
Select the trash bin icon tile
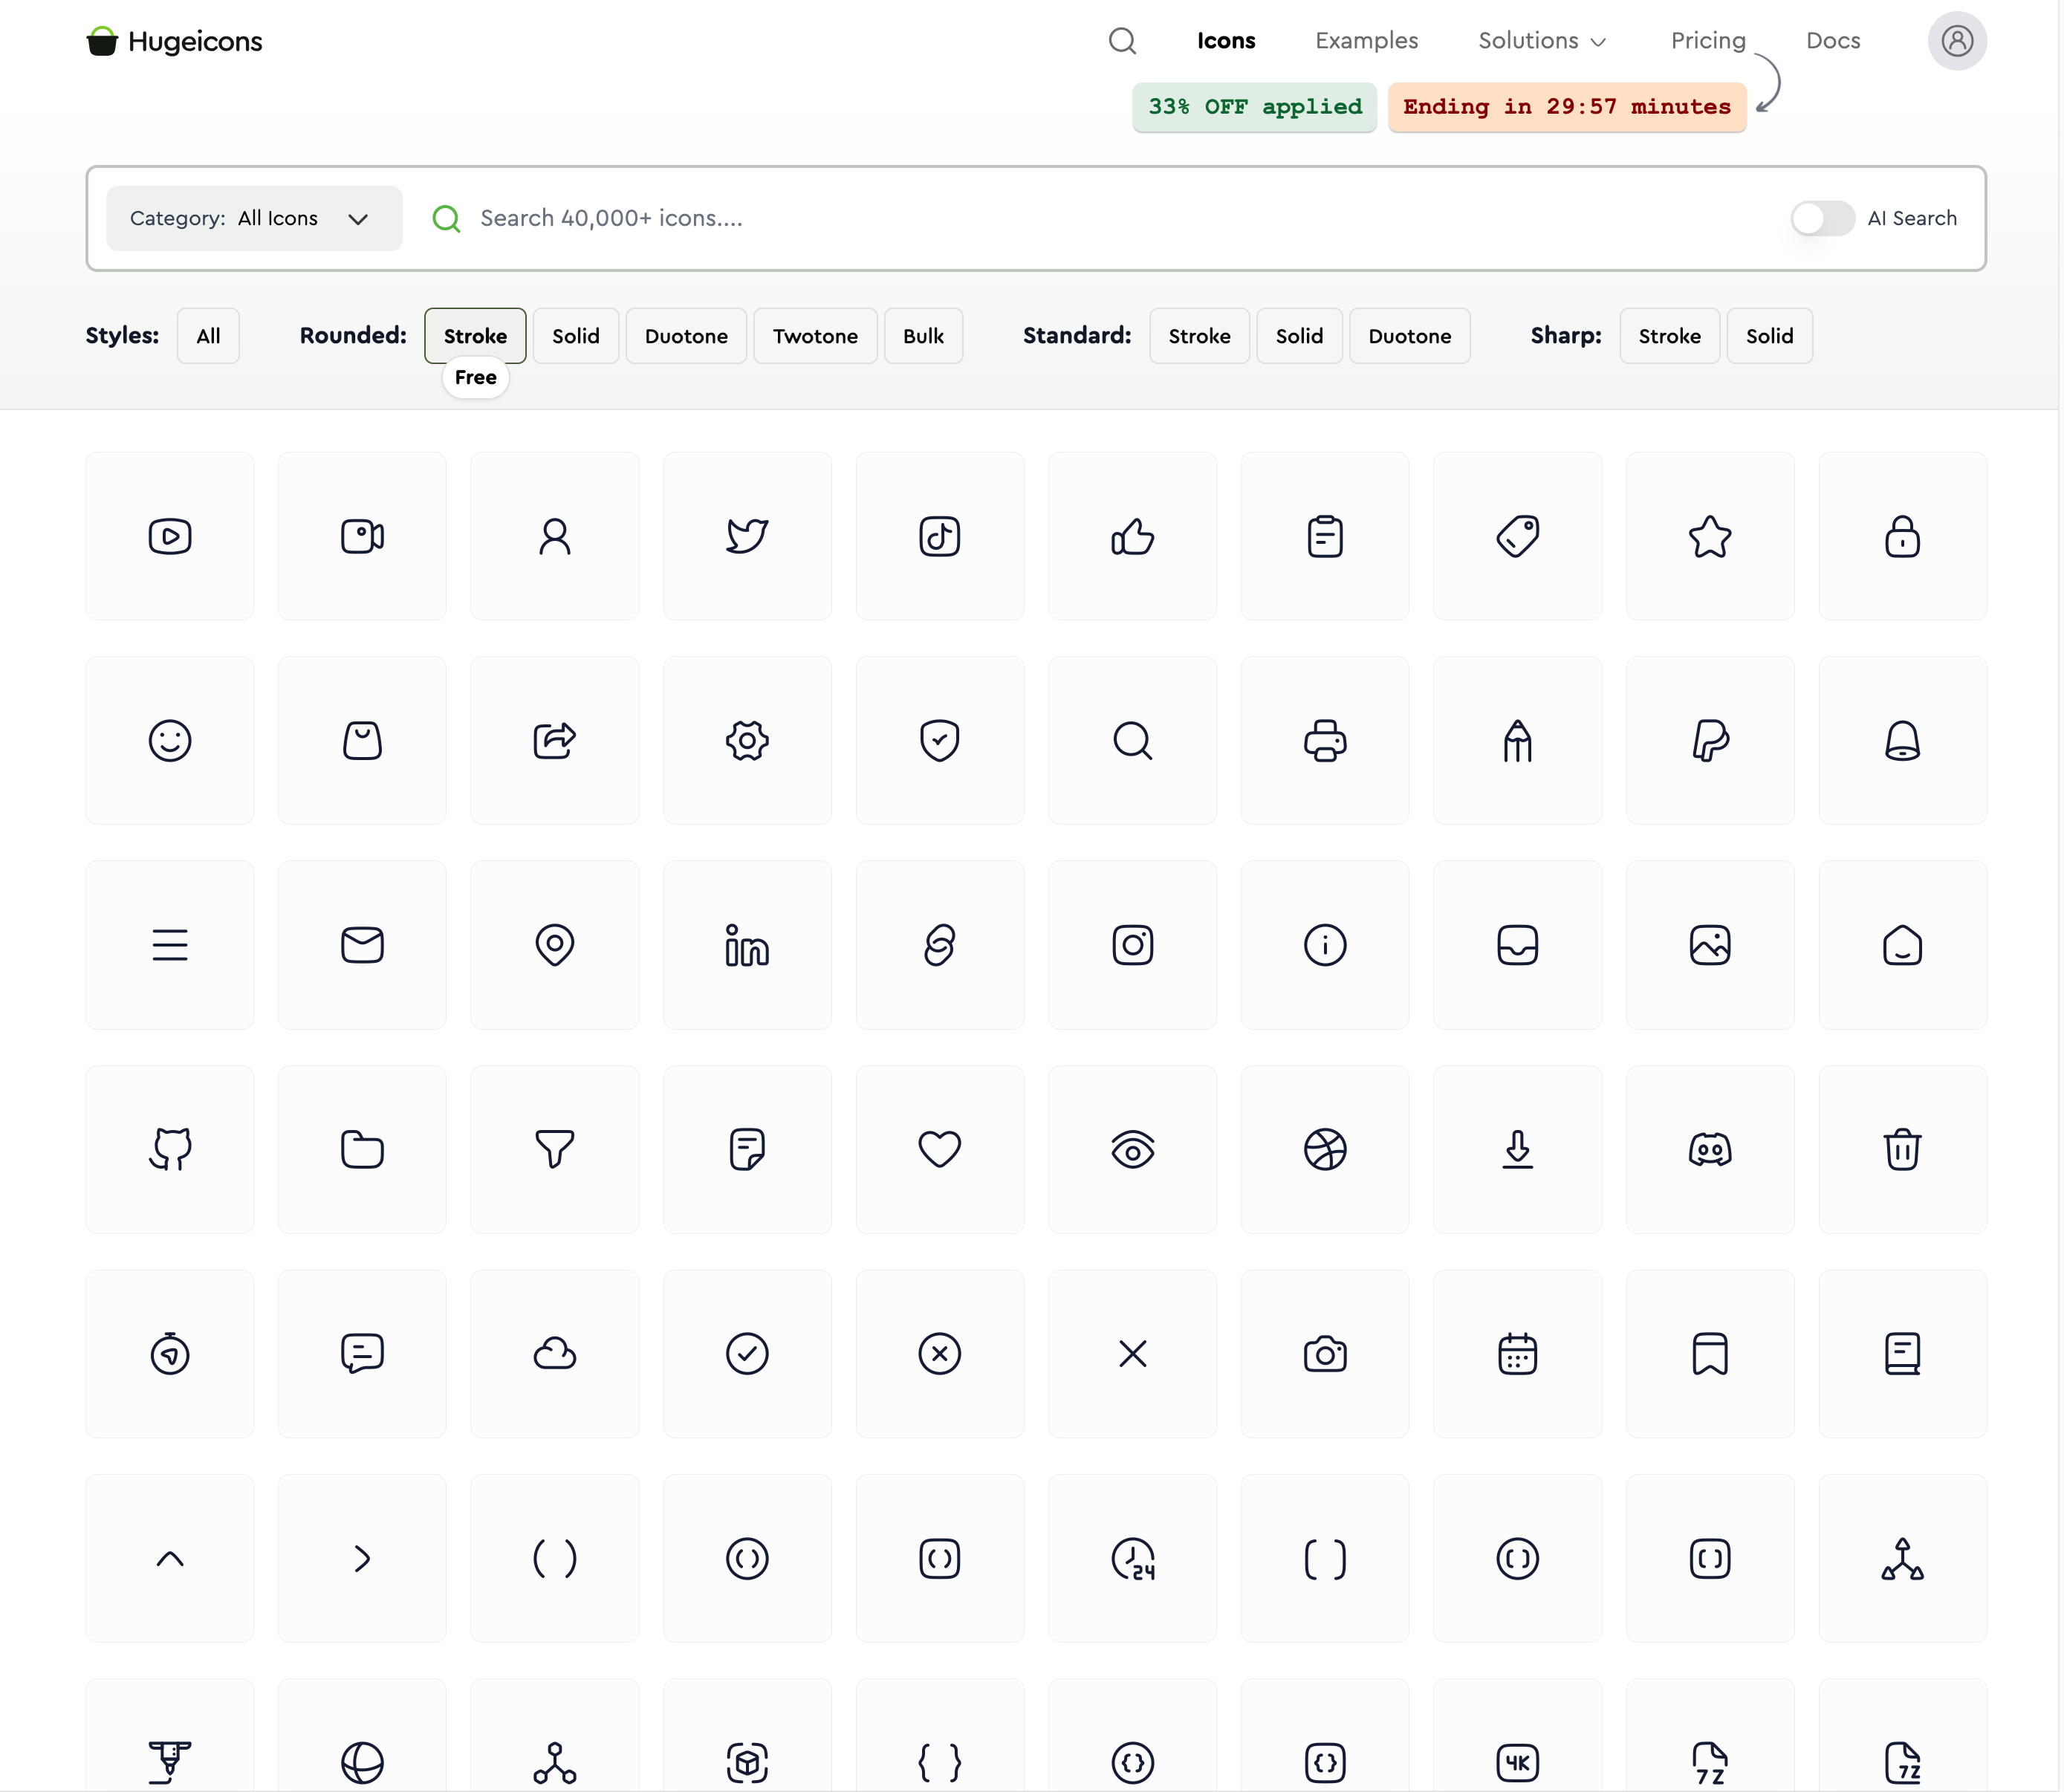(1901, 1149)
